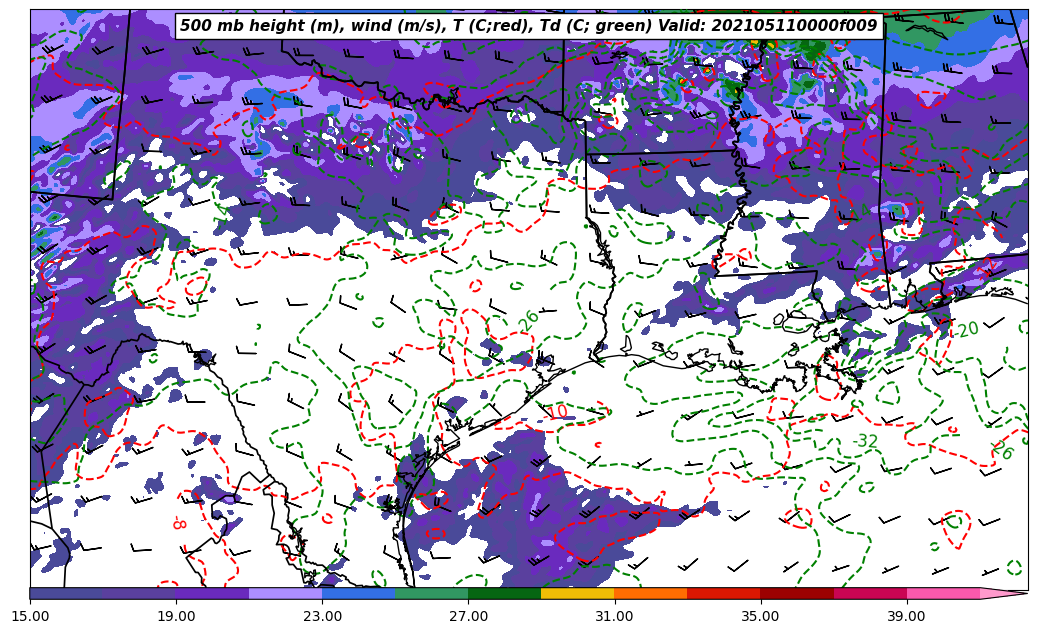Click the green -32 dewpoint contour label
Screen dimensions: 1037x633
coord(865,441)
